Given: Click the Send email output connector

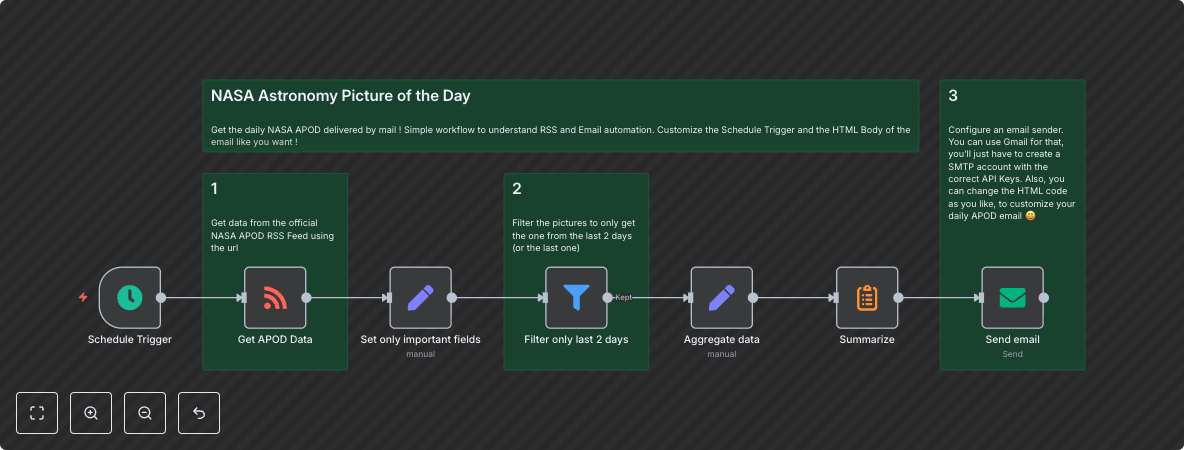Looking at the screenshot, I should 1044,297.
